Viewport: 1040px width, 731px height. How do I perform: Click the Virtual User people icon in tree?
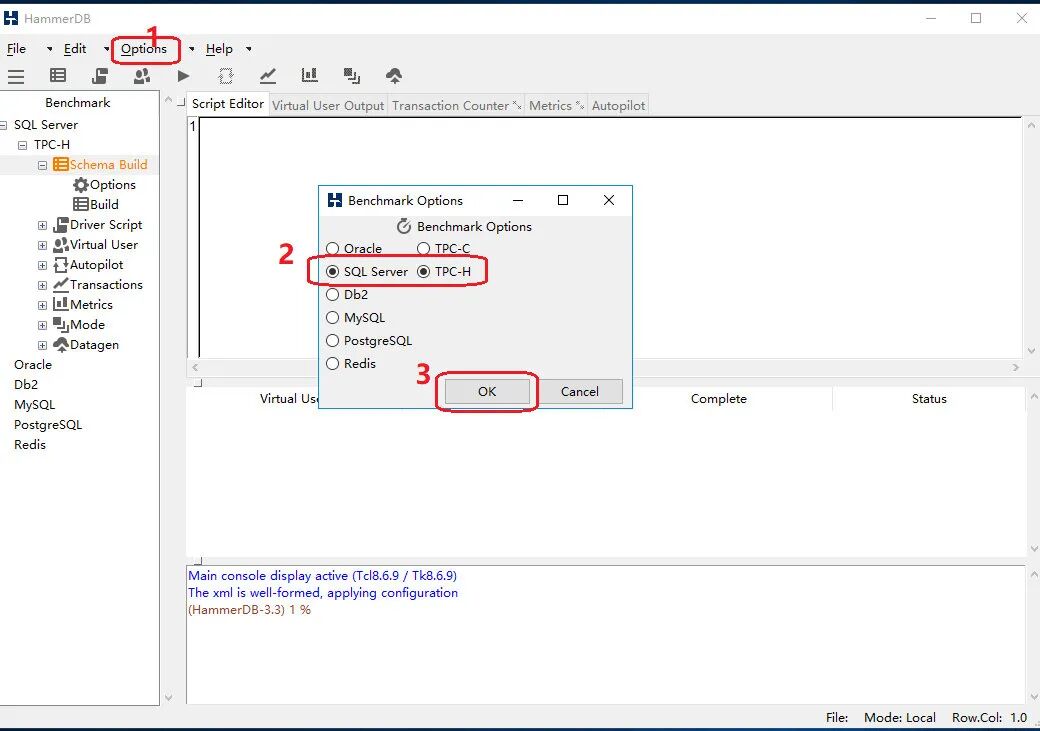(x=61, y=245)
